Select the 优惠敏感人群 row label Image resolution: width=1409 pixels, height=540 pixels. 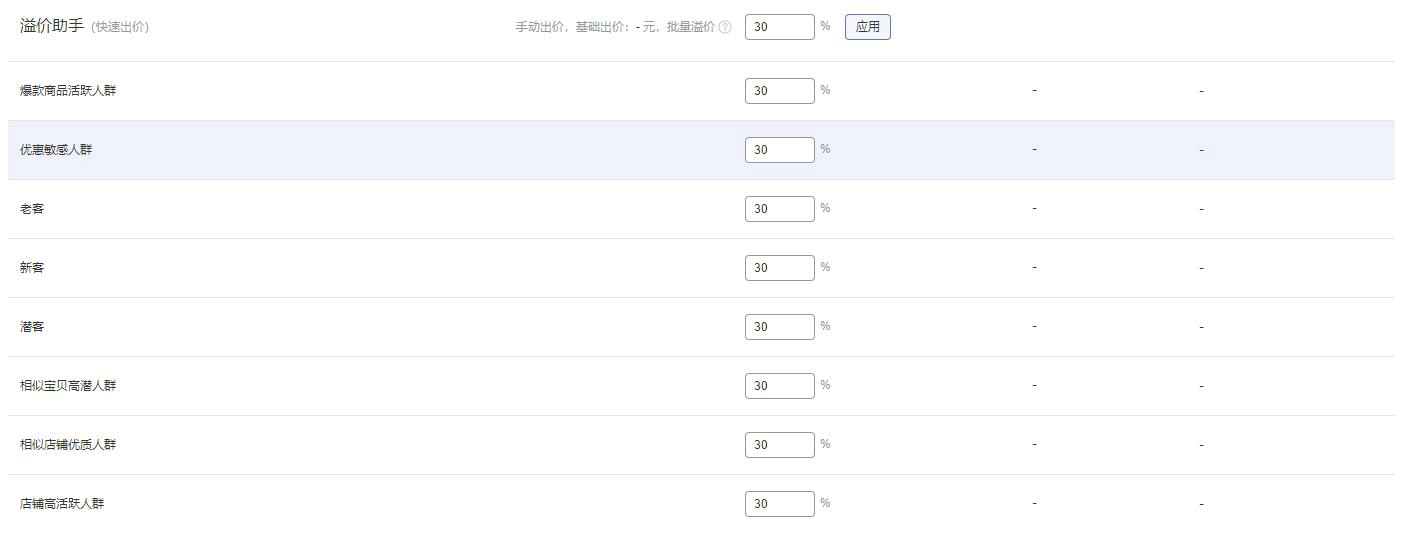point(56,150)
